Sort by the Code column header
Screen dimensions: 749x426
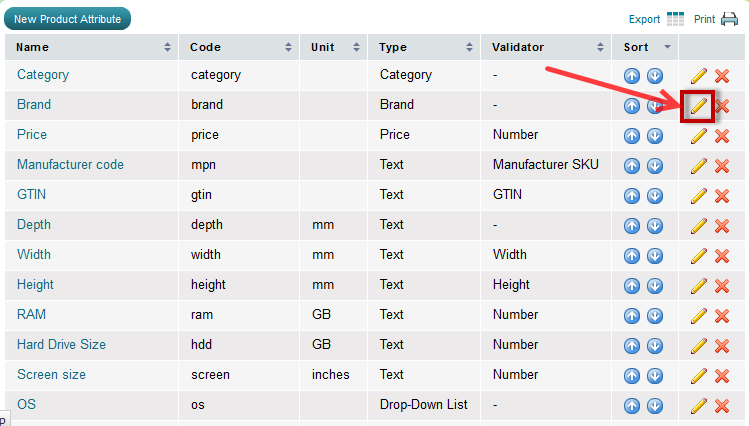[240, 47]
